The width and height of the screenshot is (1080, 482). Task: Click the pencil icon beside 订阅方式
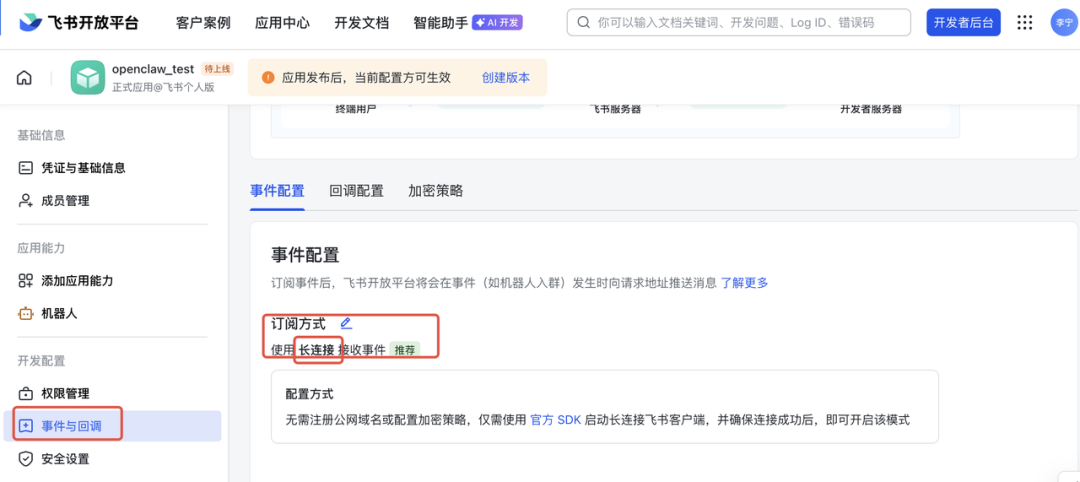(x=346, y=323)
